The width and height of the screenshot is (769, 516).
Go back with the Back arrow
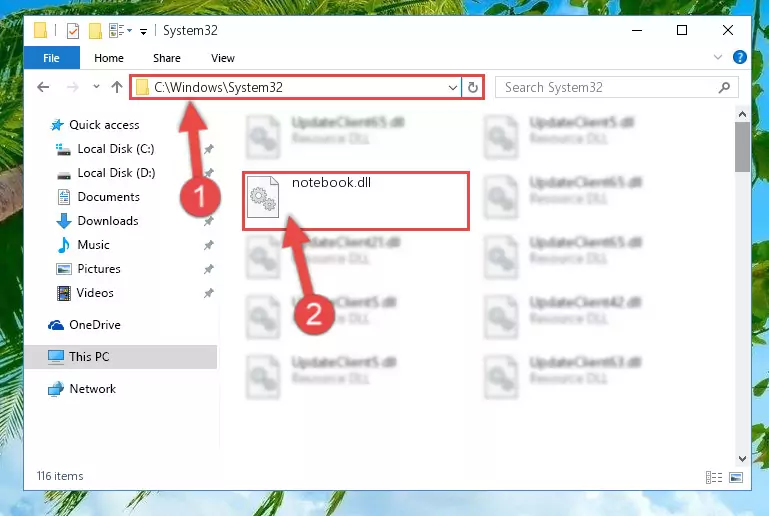pos(43,87)
